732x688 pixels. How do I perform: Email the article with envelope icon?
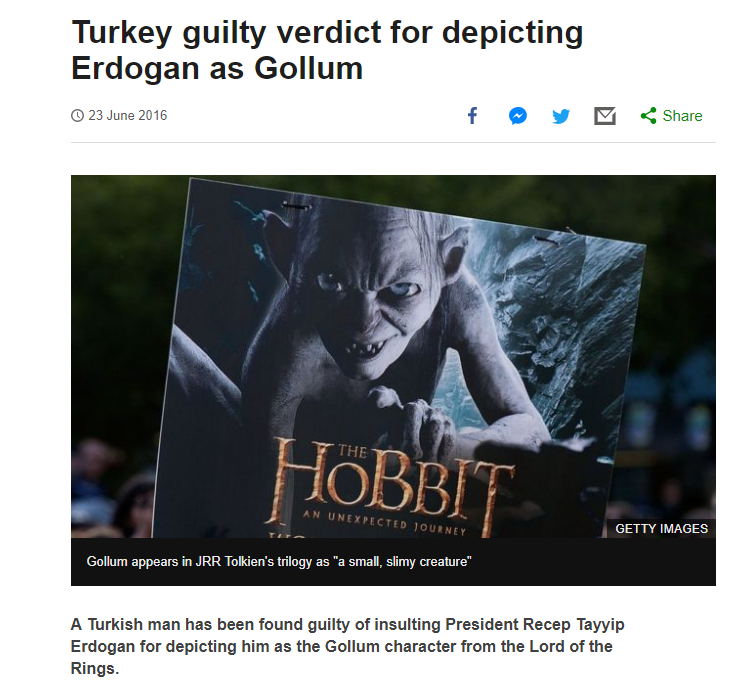605,116
